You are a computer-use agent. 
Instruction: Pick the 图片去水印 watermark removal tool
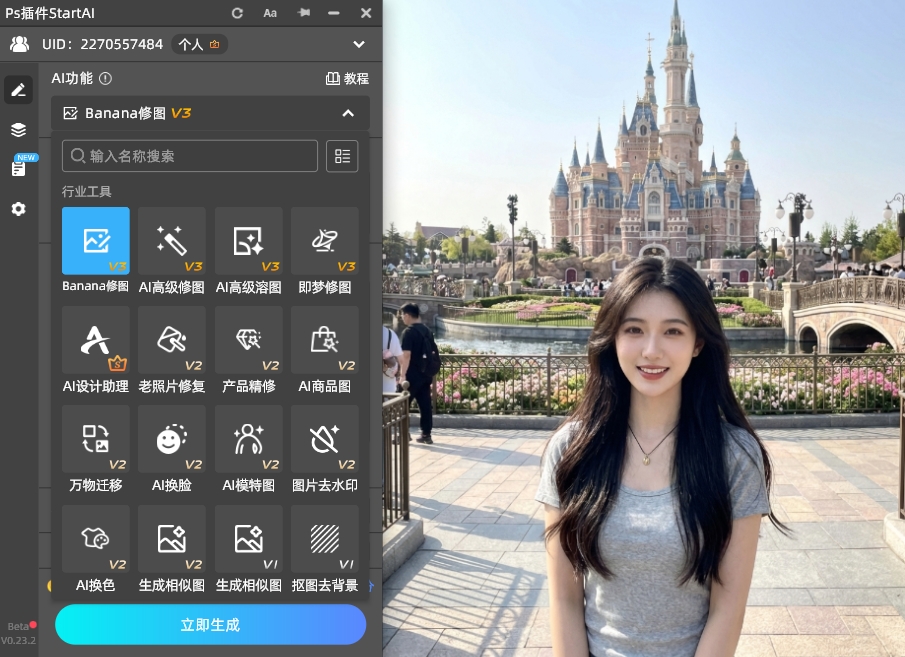tap(324, 439)
